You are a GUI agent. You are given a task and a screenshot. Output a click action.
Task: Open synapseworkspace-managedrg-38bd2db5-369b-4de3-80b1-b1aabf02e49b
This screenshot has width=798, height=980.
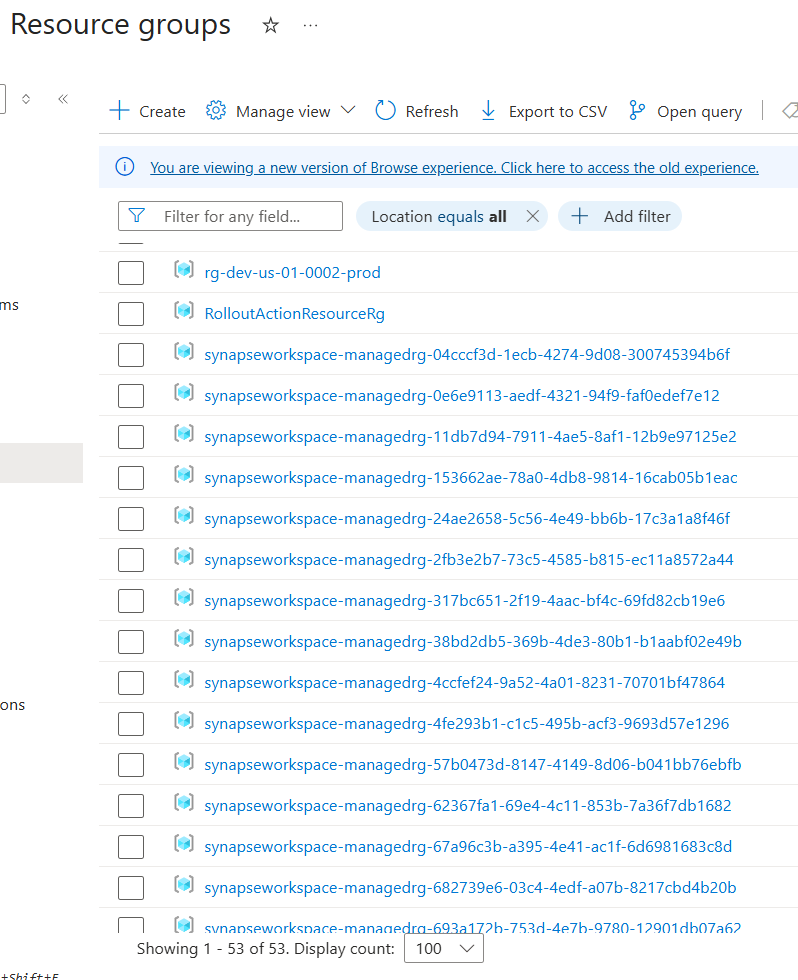click(473, 642)
